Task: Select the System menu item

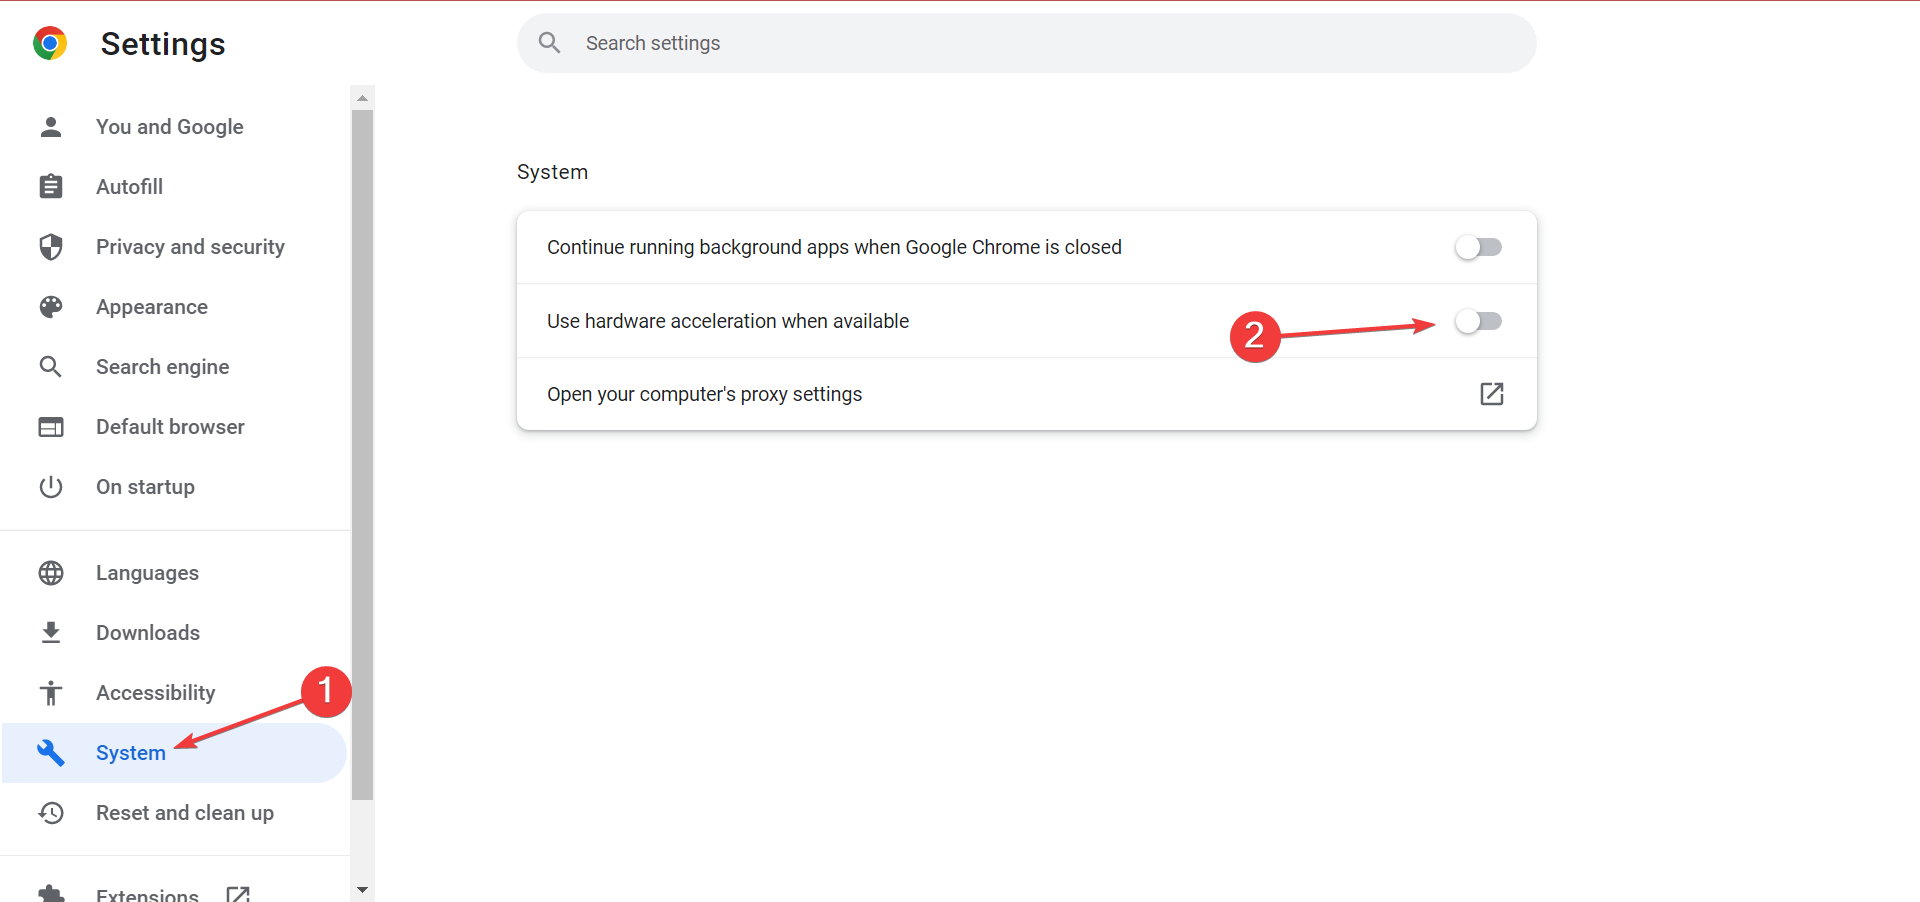Action: point(174,753)
